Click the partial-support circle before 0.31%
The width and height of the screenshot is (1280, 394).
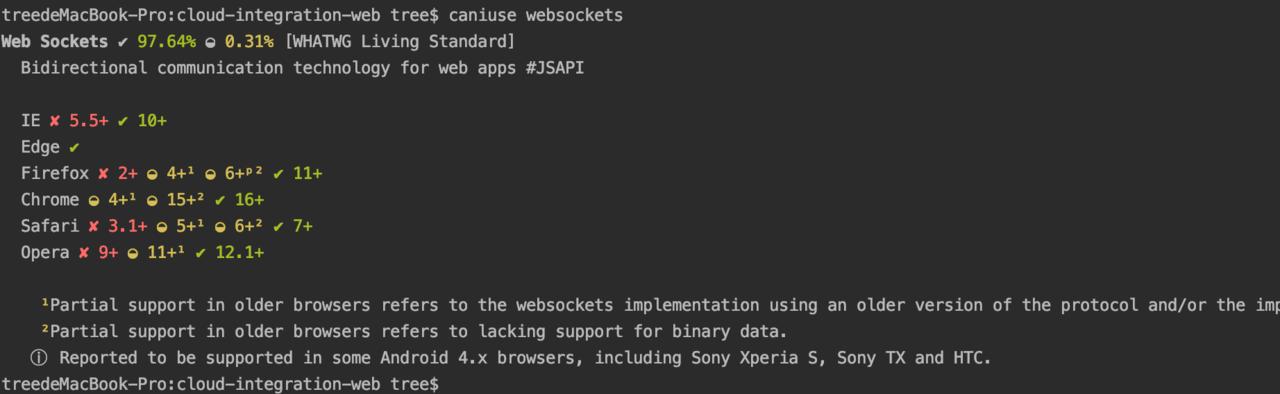point(210,42)
